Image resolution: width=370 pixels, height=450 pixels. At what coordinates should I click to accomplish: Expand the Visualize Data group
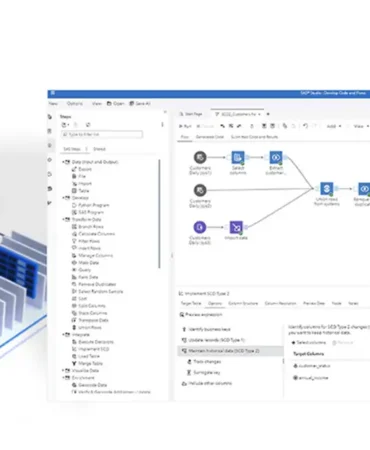63,371
